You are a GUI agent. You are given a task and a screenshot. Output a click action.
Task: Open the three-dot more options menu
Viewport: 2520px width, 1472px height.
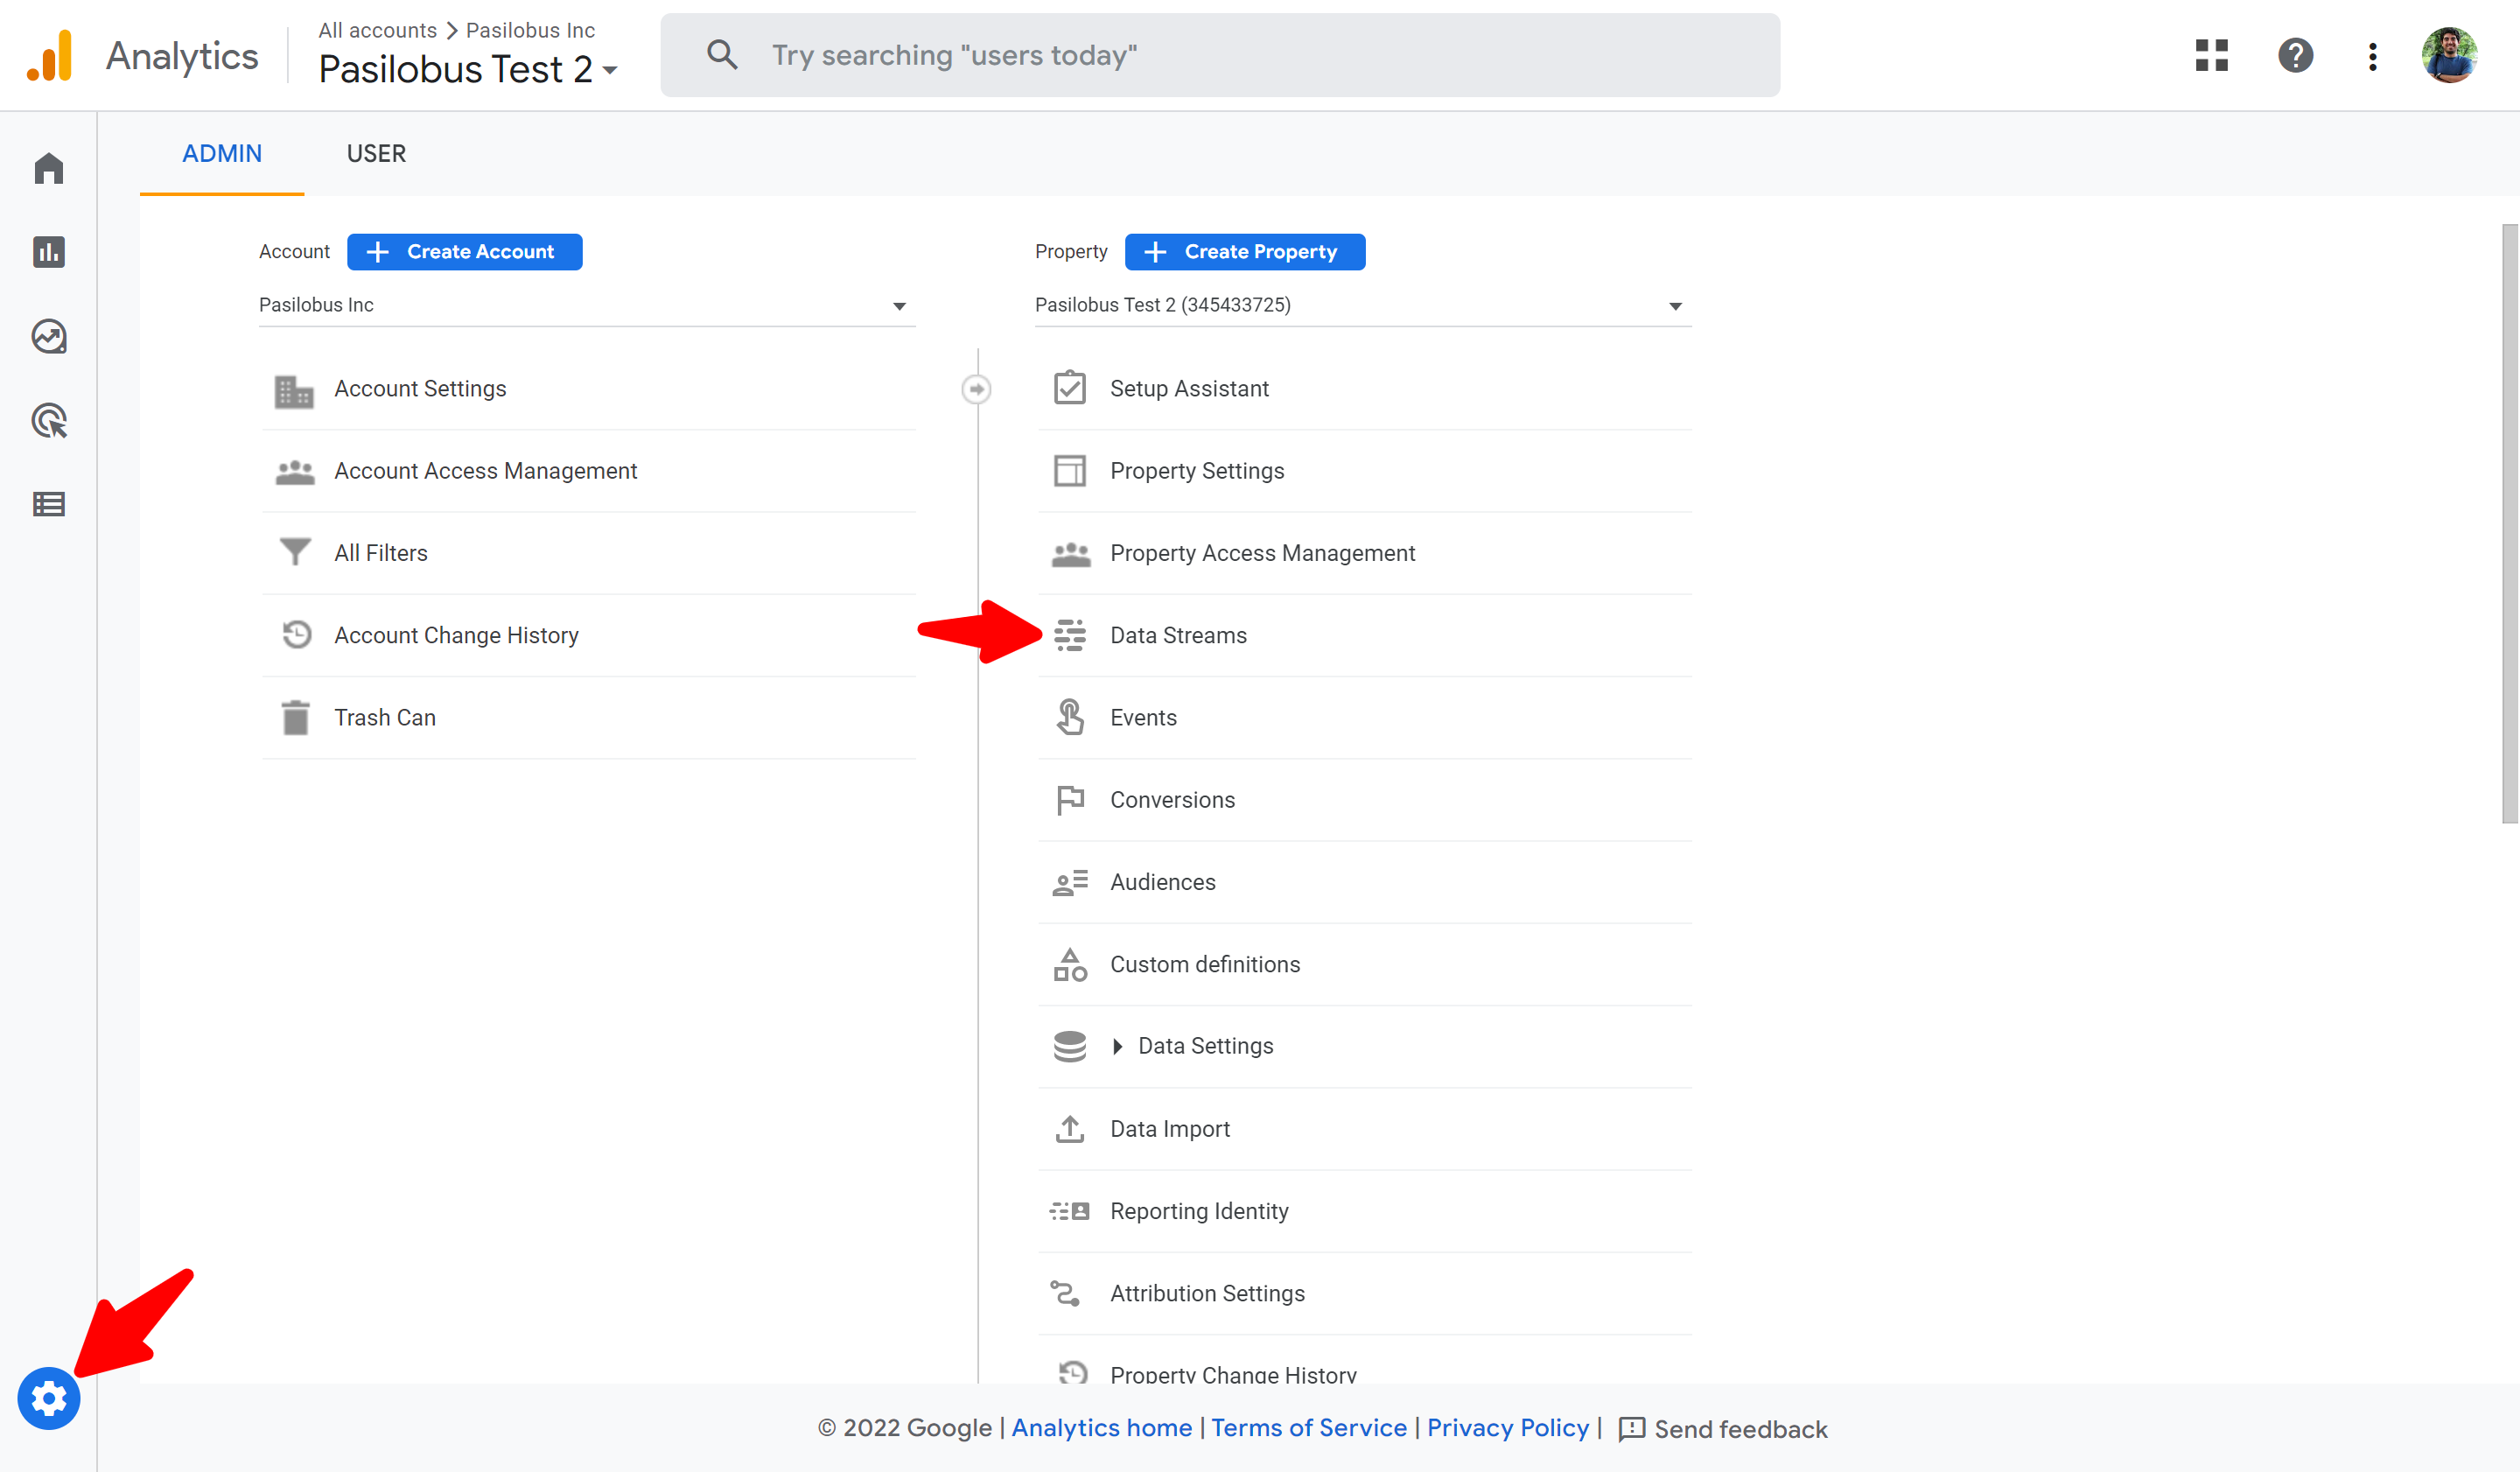click(2372, 56)
